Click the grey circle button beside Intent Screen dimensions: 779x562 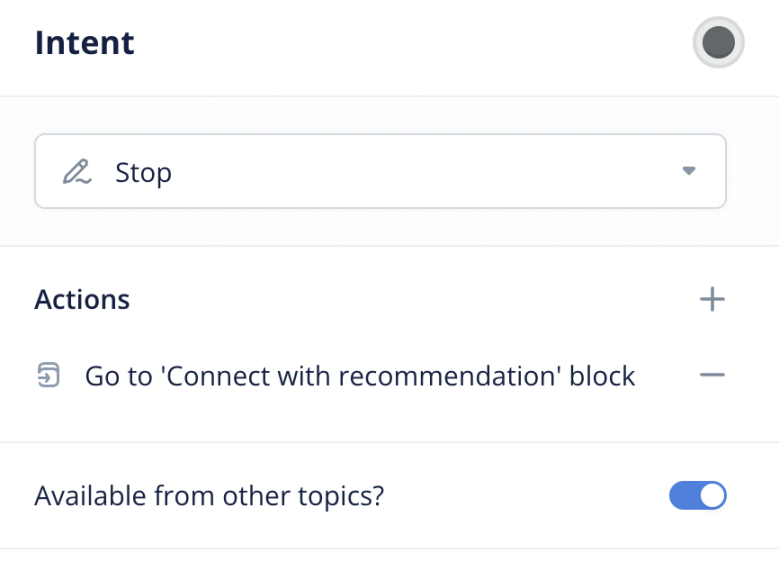tap(718, 43)
